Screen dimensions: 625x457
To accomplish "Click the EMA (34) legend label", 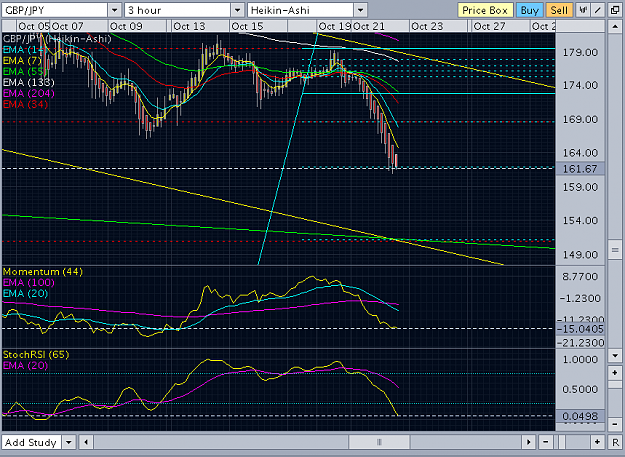I will click(25, 104).
